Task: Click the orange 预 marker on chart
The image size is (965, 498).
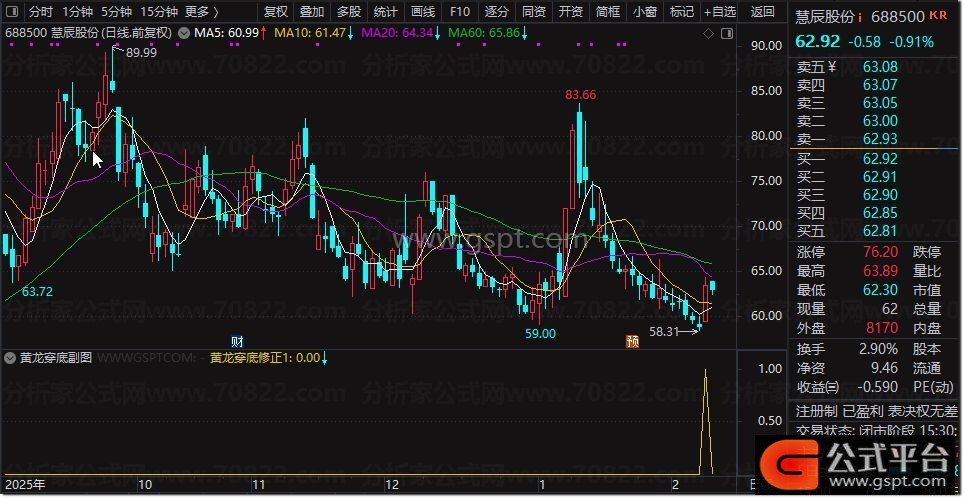Action: click(x=632, y=340)
